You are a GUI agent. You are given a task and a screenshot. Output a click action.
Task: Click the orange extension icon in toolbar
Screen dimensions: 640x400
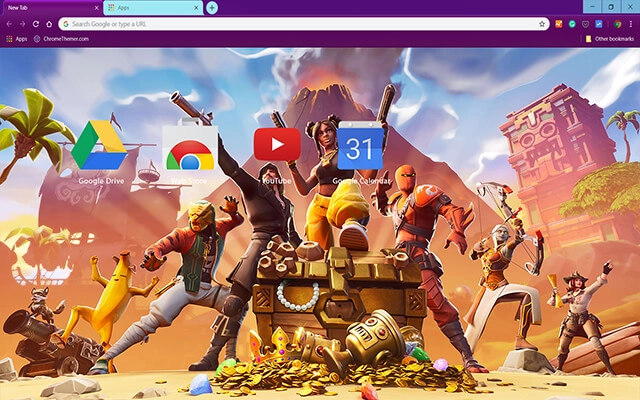click(559, 24)
